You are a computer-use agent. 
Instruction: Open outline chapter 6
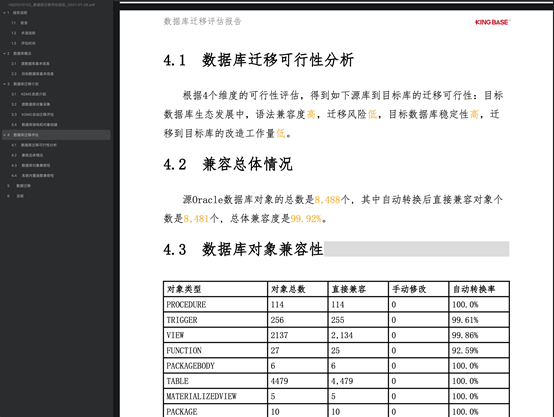coord(16,196)
